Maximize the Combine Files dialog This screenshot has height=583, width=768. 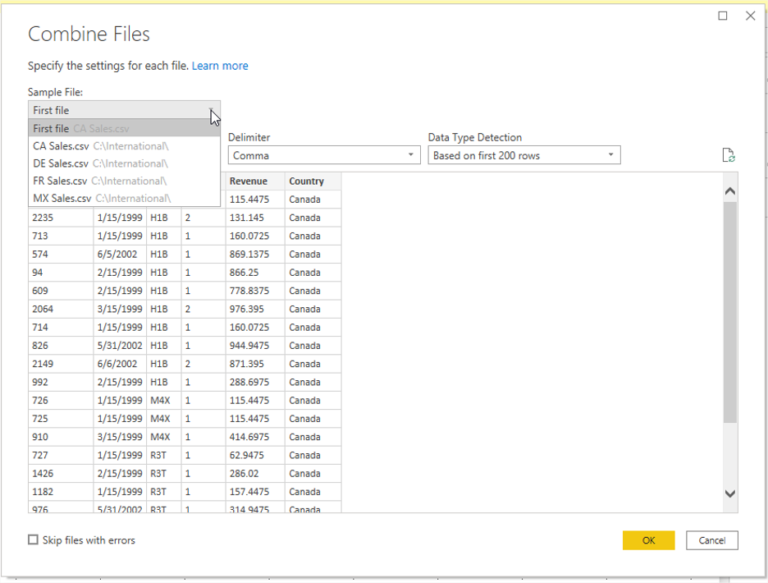point(723,16)
